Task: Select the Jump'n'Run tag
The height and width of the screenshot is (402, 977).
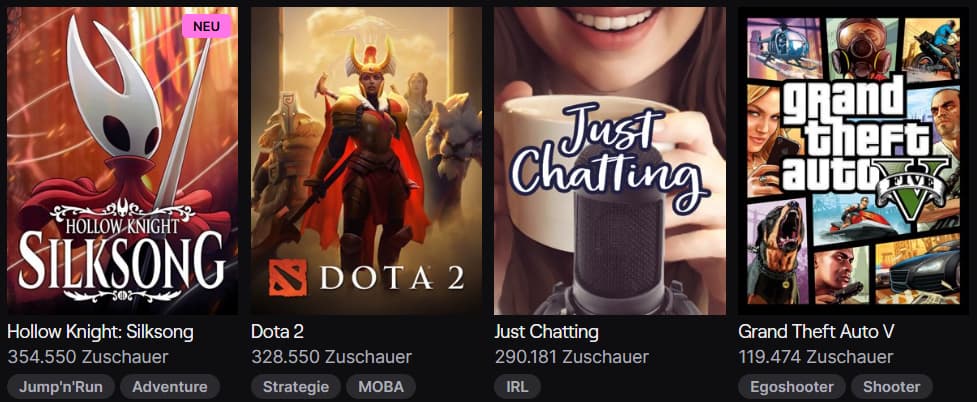Action: click(61, 386)
